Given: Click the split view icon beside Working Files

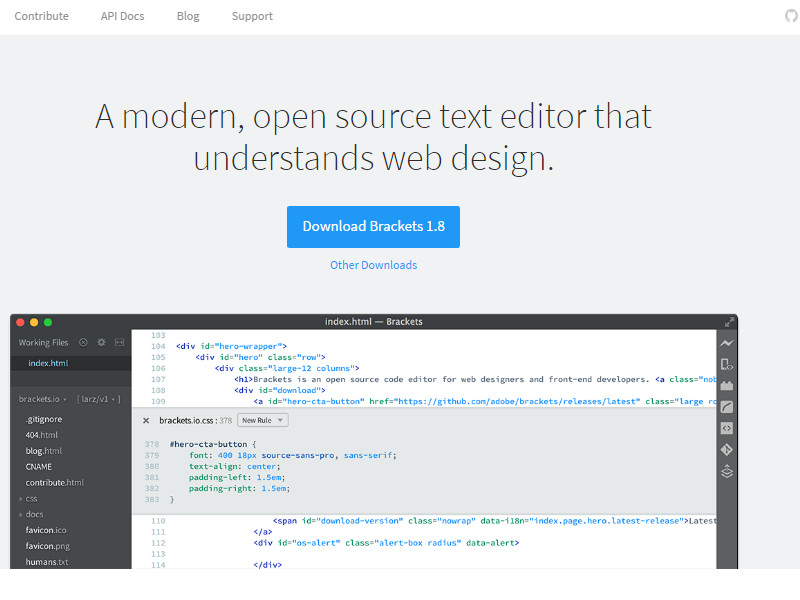Looking at the screenshot, I should point(119,343).
